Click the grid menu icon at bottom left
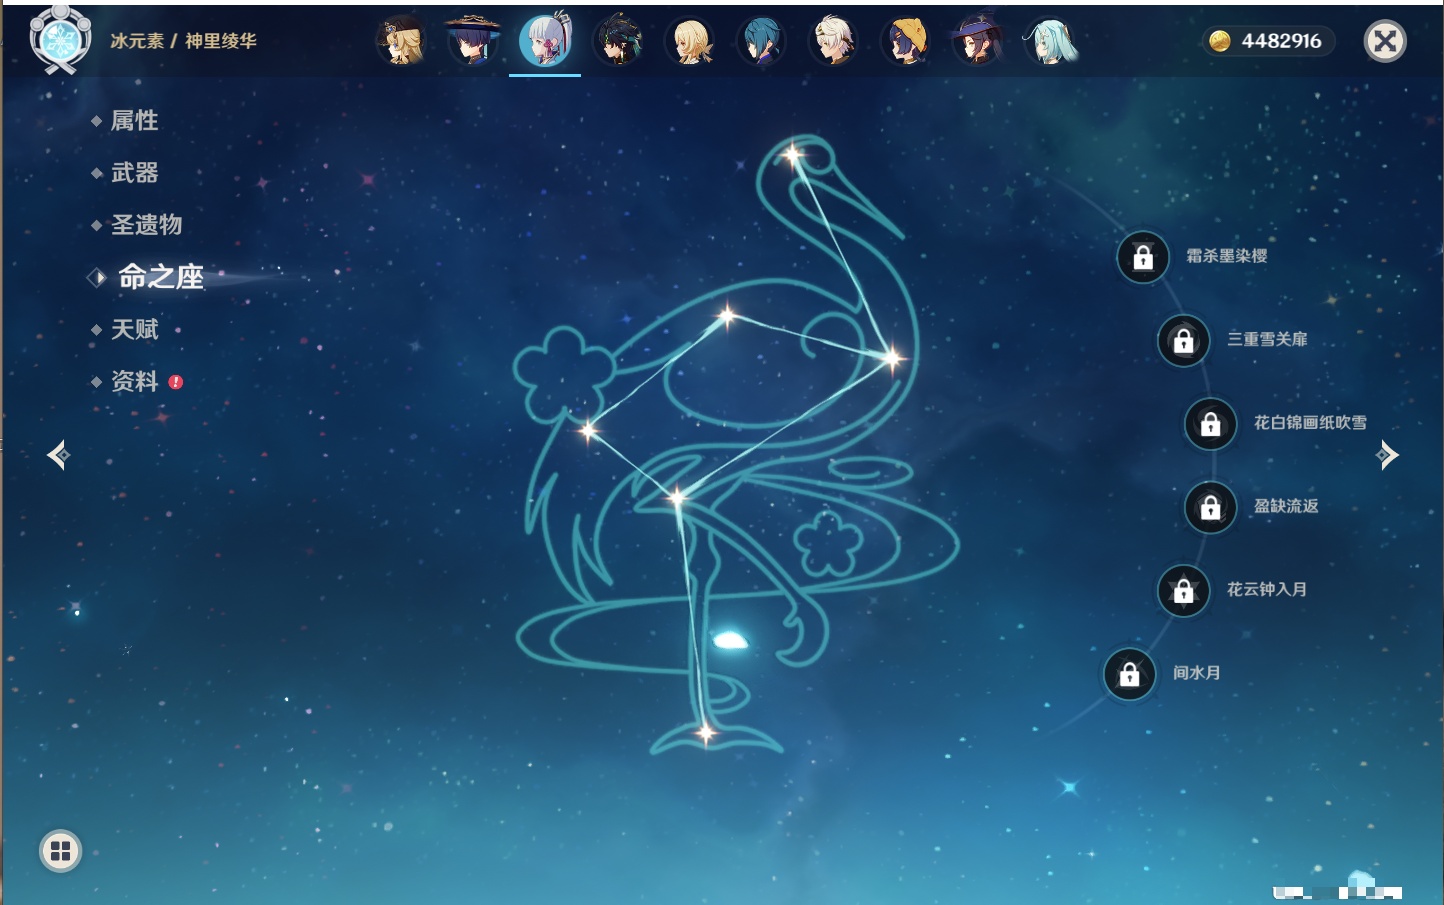This screenshot has width=1444, height=905. click(x=60, y=851)
